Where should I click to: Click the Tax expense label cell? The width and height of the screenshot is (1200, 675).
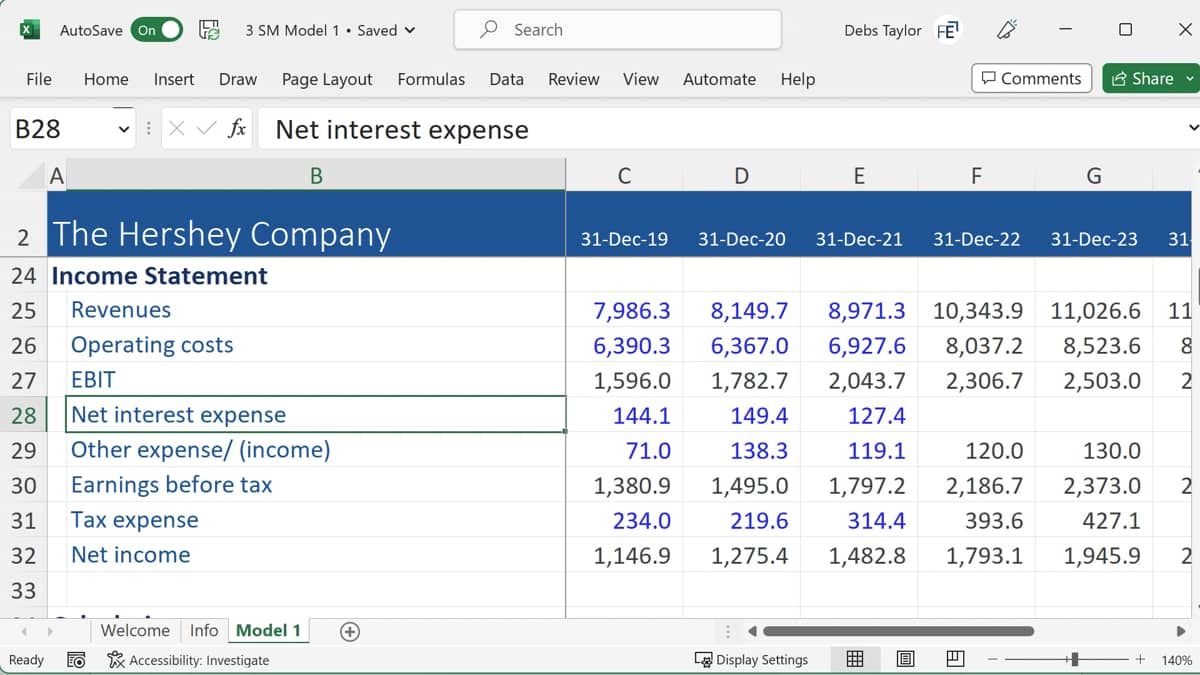[x=316, y=520]
